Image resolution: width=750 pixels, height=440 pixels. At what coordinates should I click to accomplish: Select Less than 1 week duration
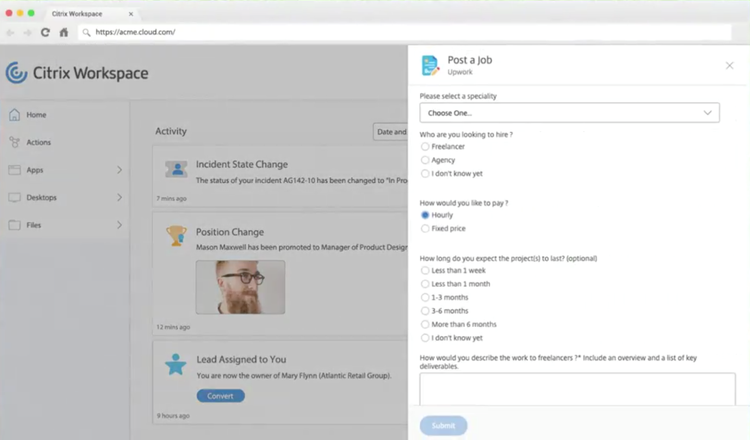click(425, 270)
